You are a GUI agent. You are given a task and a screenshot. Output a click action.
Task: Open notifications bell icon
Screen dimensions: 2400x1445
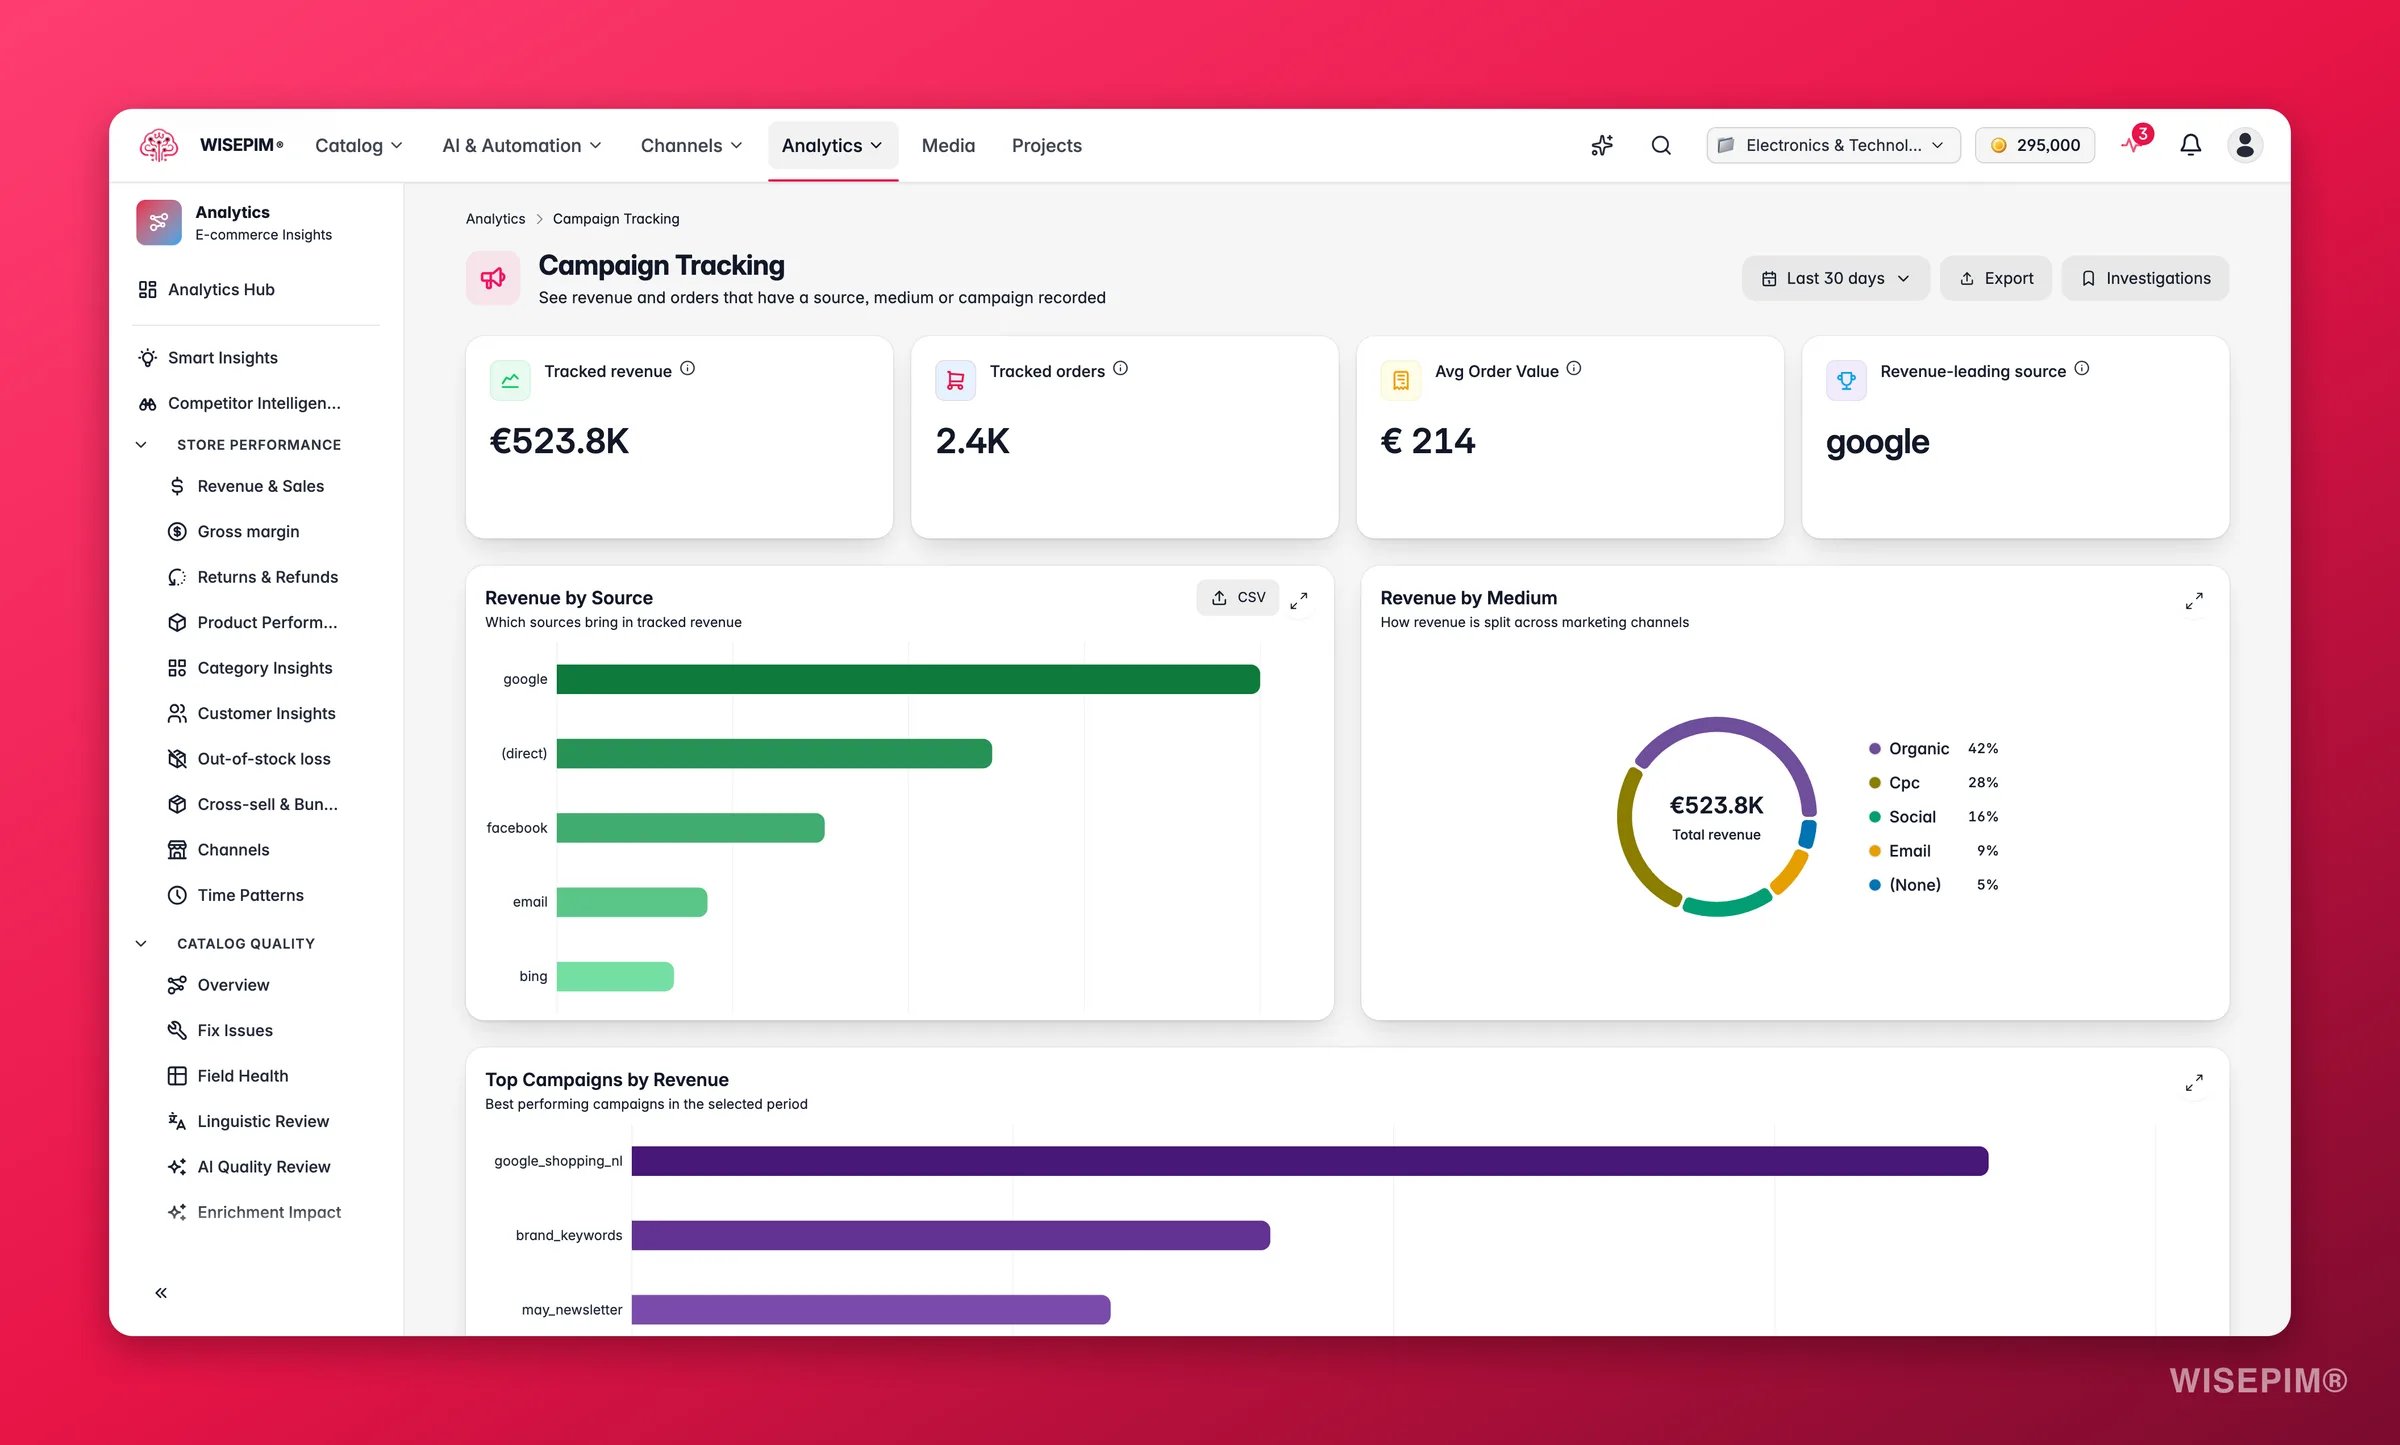(x=2190, y=145)
